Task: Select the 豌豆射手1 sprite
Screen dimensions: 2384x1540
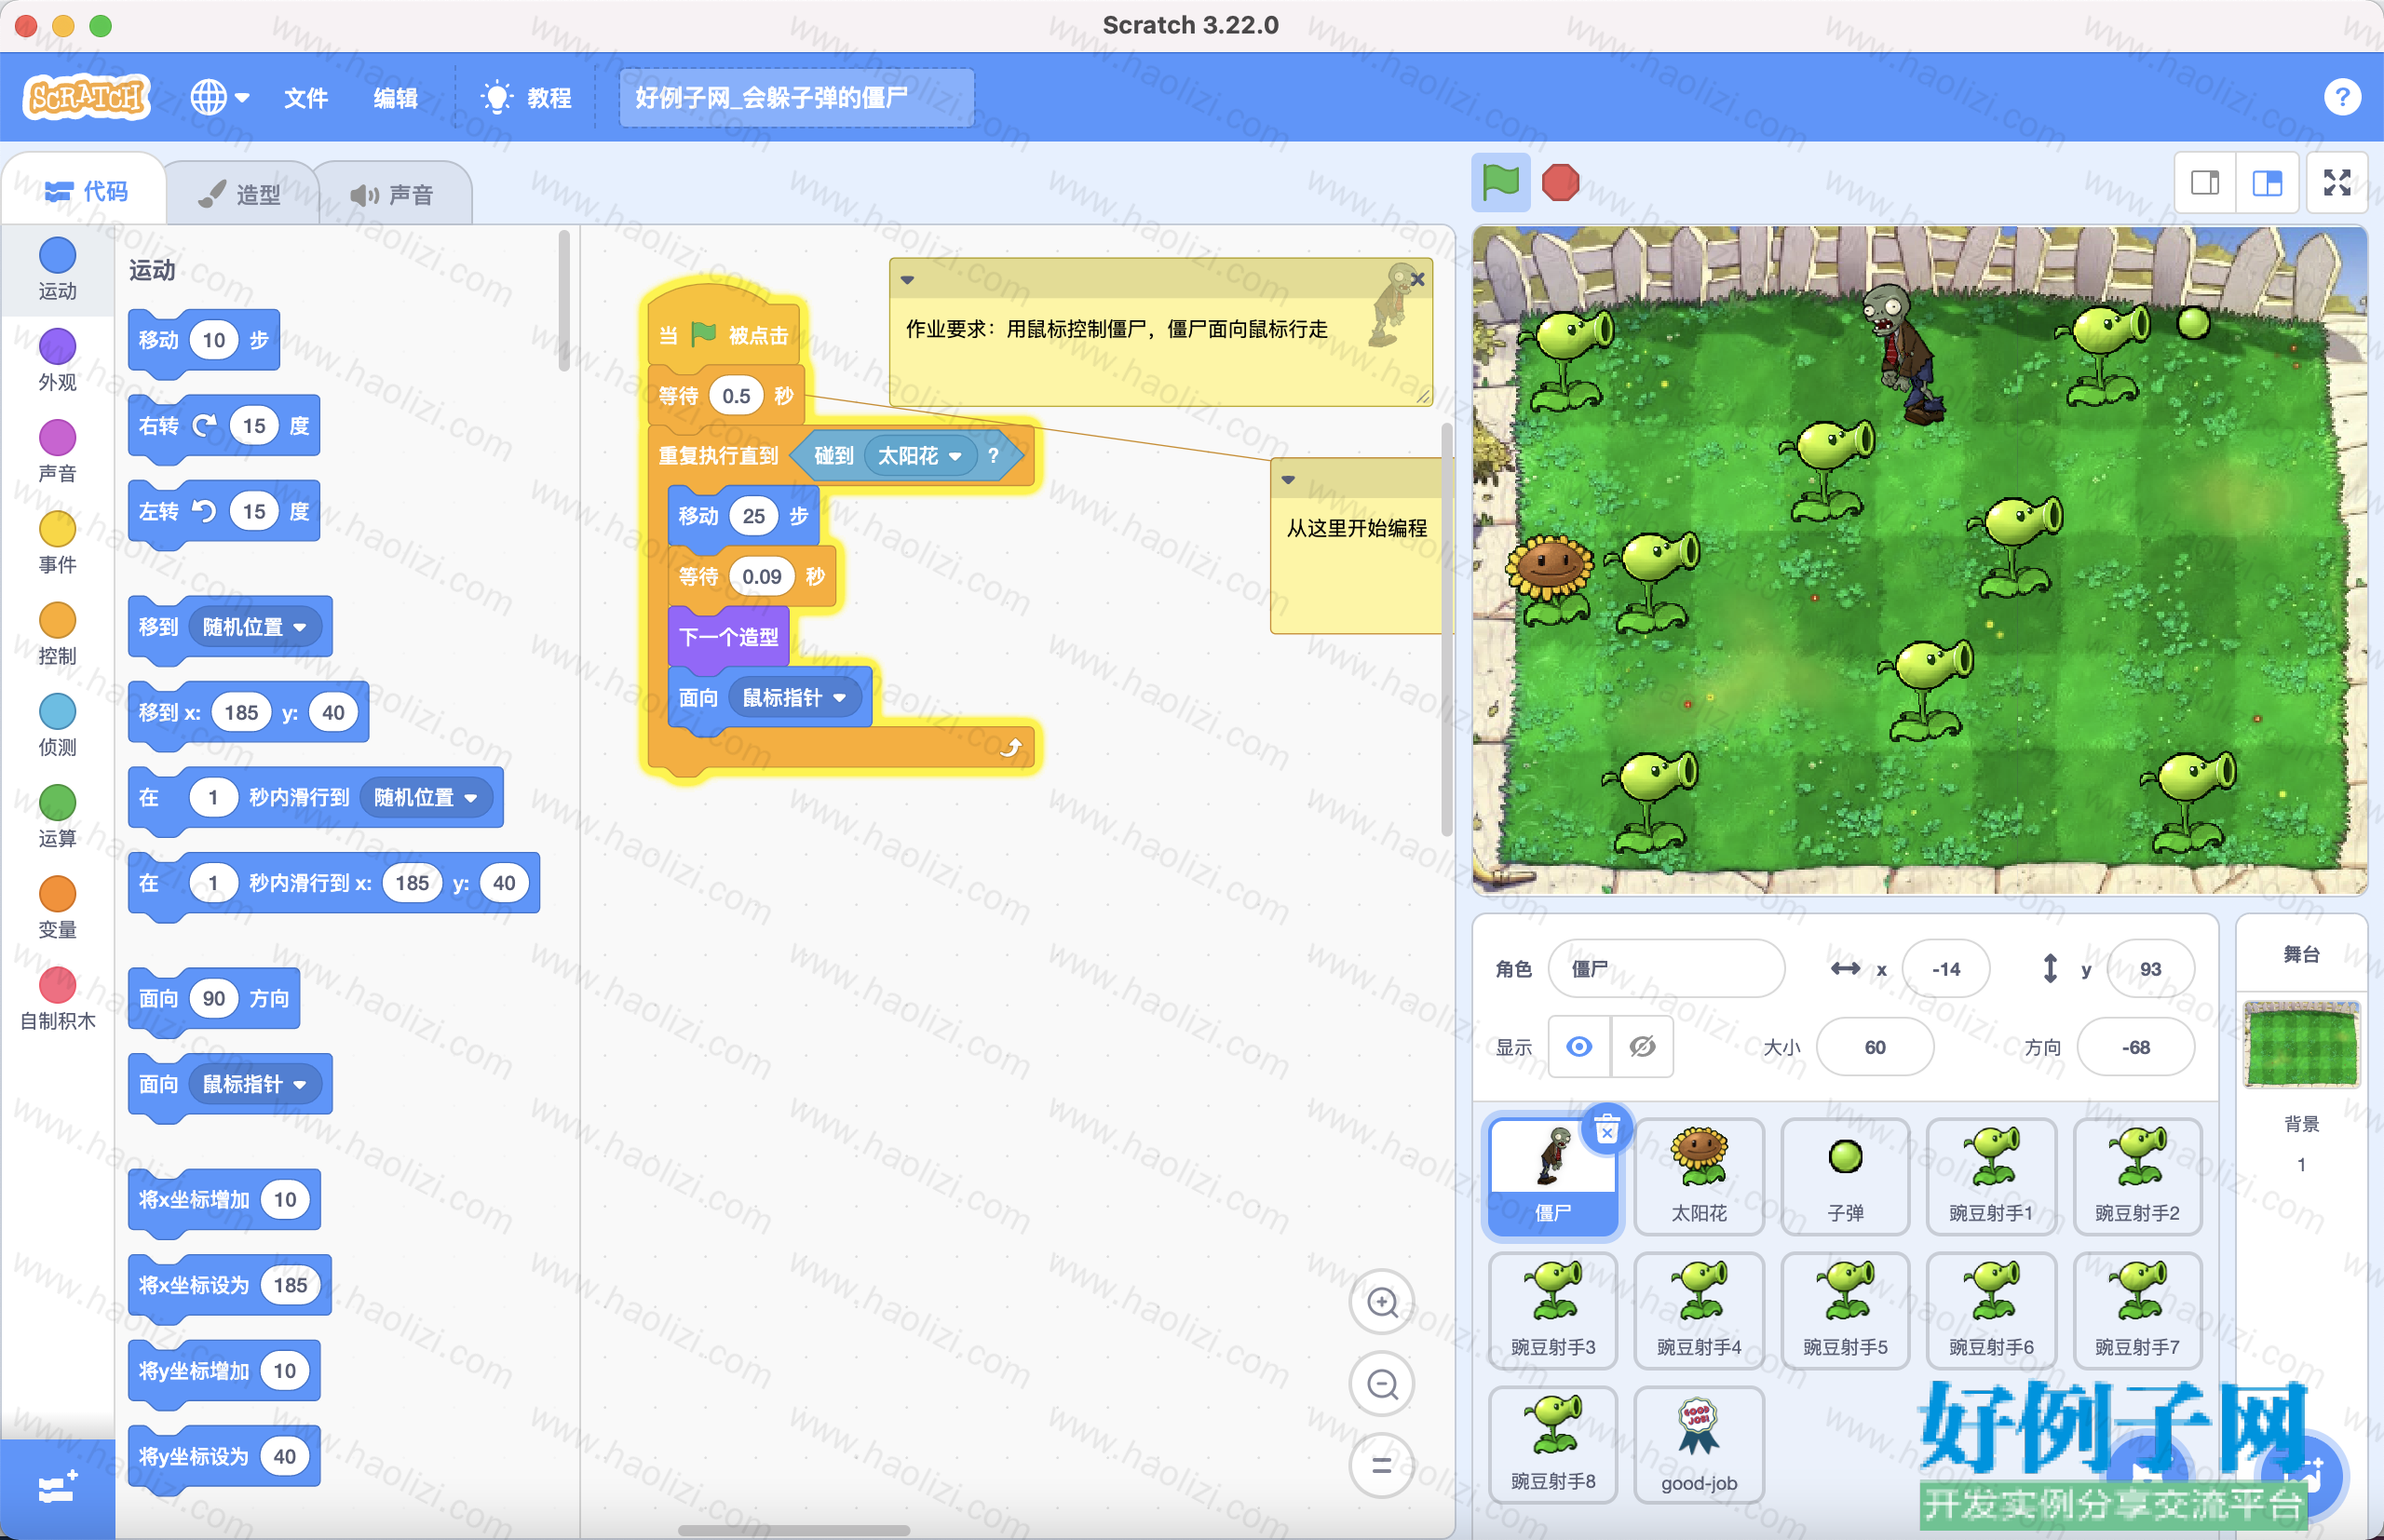Action: point(1991,1177)
